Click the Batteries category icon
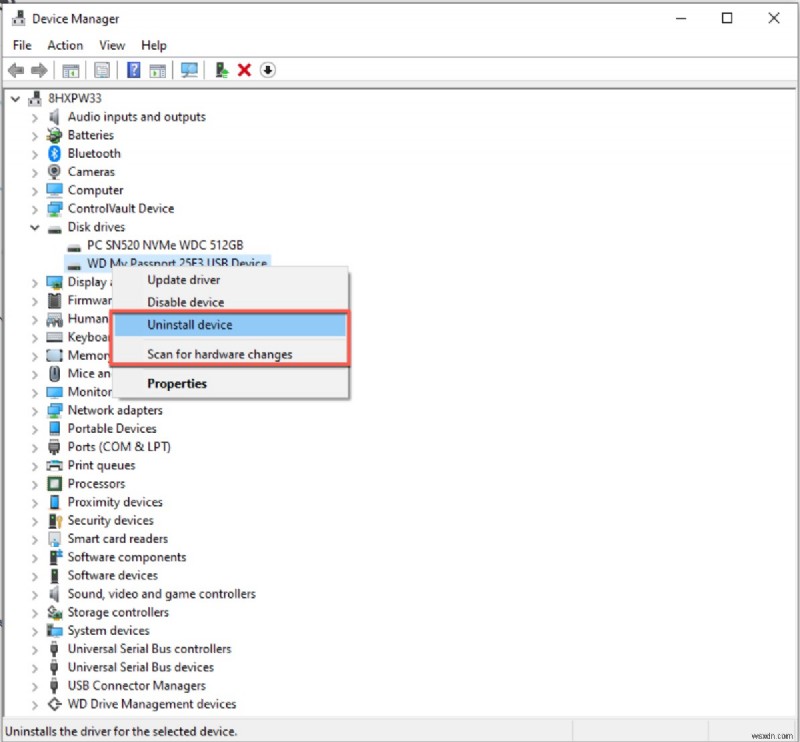Viewport: 800px width, 742px height. (54, 135)
